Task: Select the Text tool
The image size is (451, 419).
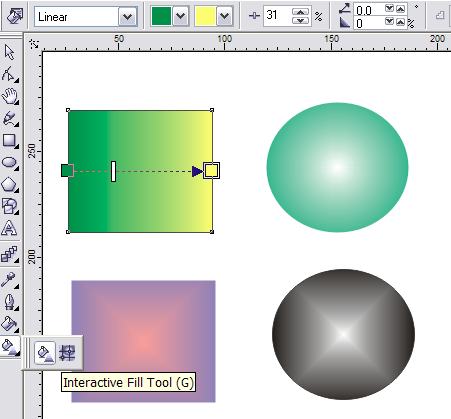Action: (x=9, y=228)
